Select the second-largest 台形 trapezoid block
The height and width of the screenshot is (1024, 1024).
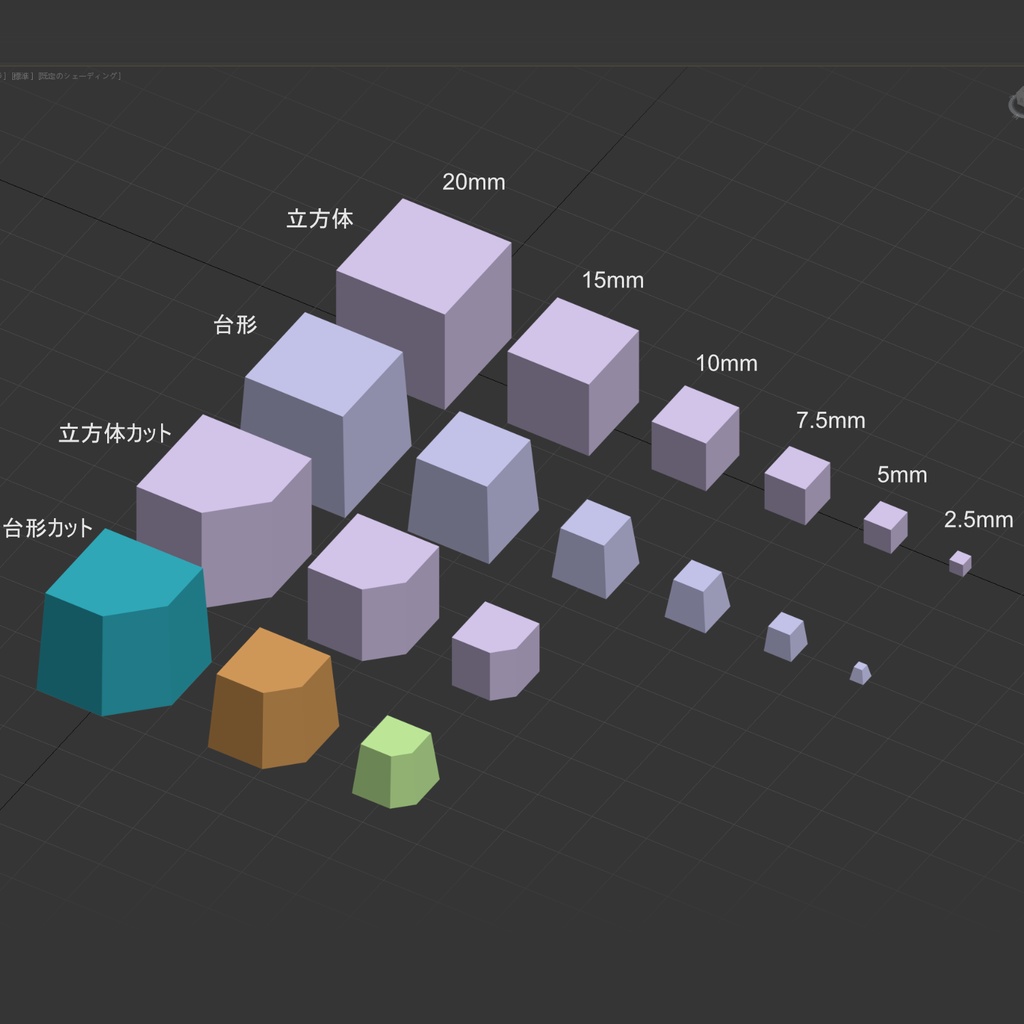pos(473,487)
